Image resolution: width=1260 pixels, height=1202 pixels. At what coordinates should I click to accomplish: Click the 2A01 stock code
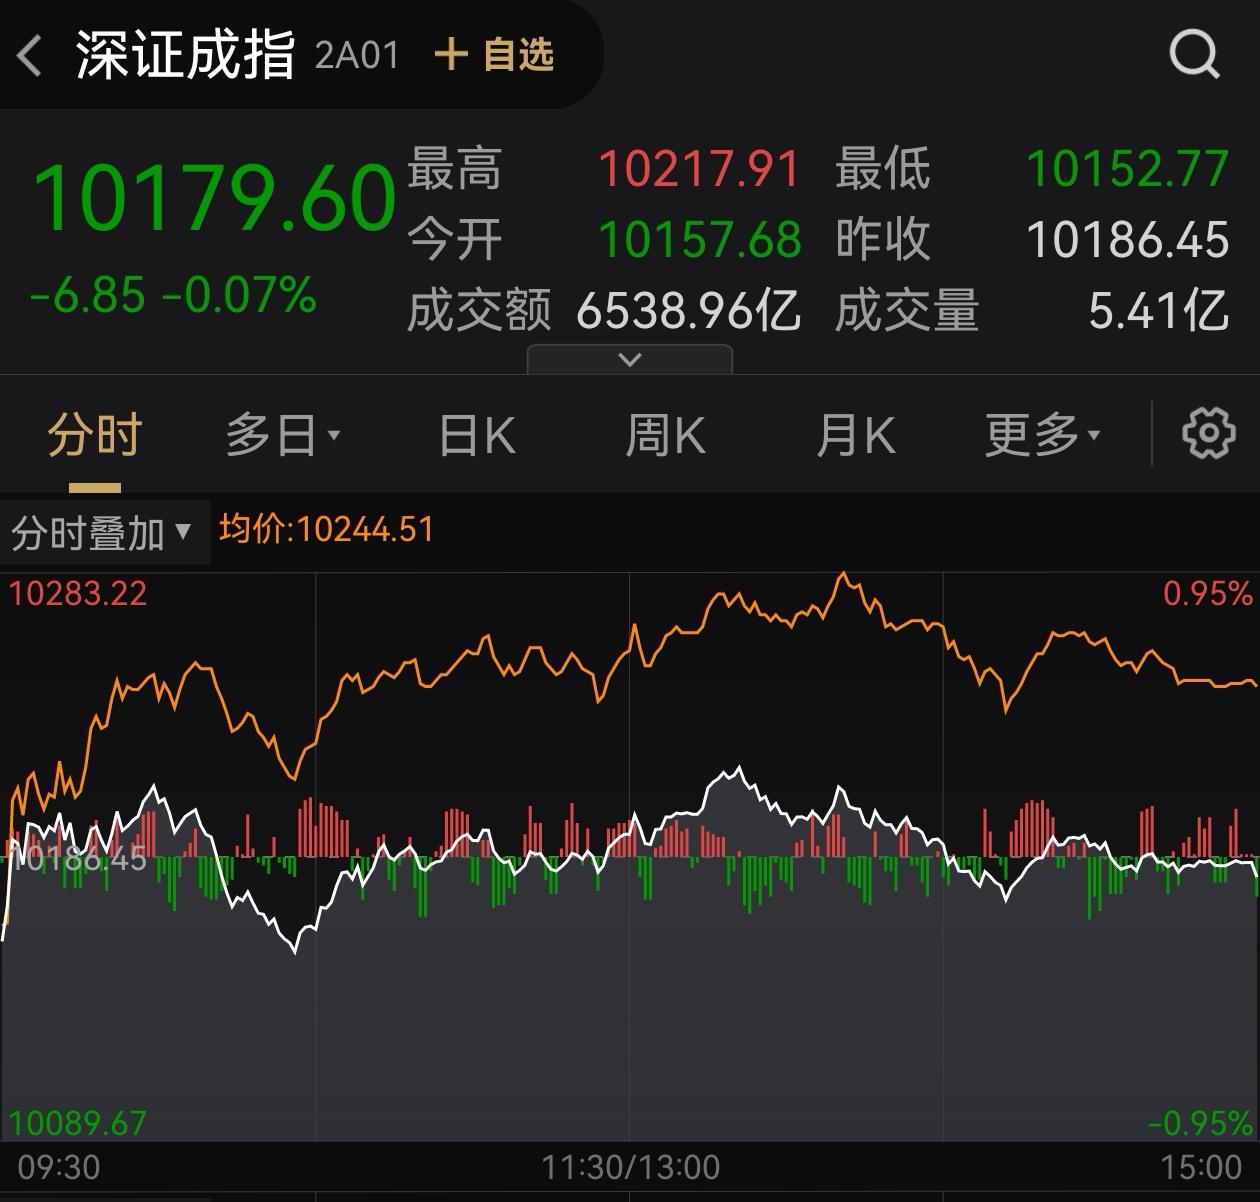[355, 56]
